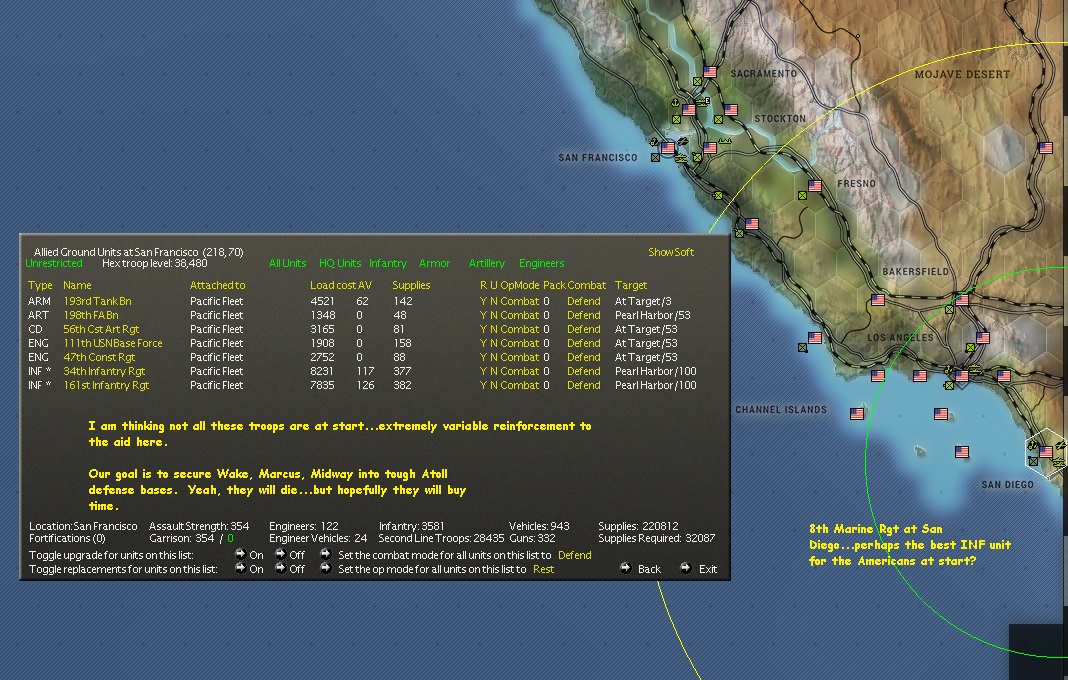Screen dimensions: 1068x680
Task: Click the airplane icon in San Diego hexagon
Action: 1061,446
